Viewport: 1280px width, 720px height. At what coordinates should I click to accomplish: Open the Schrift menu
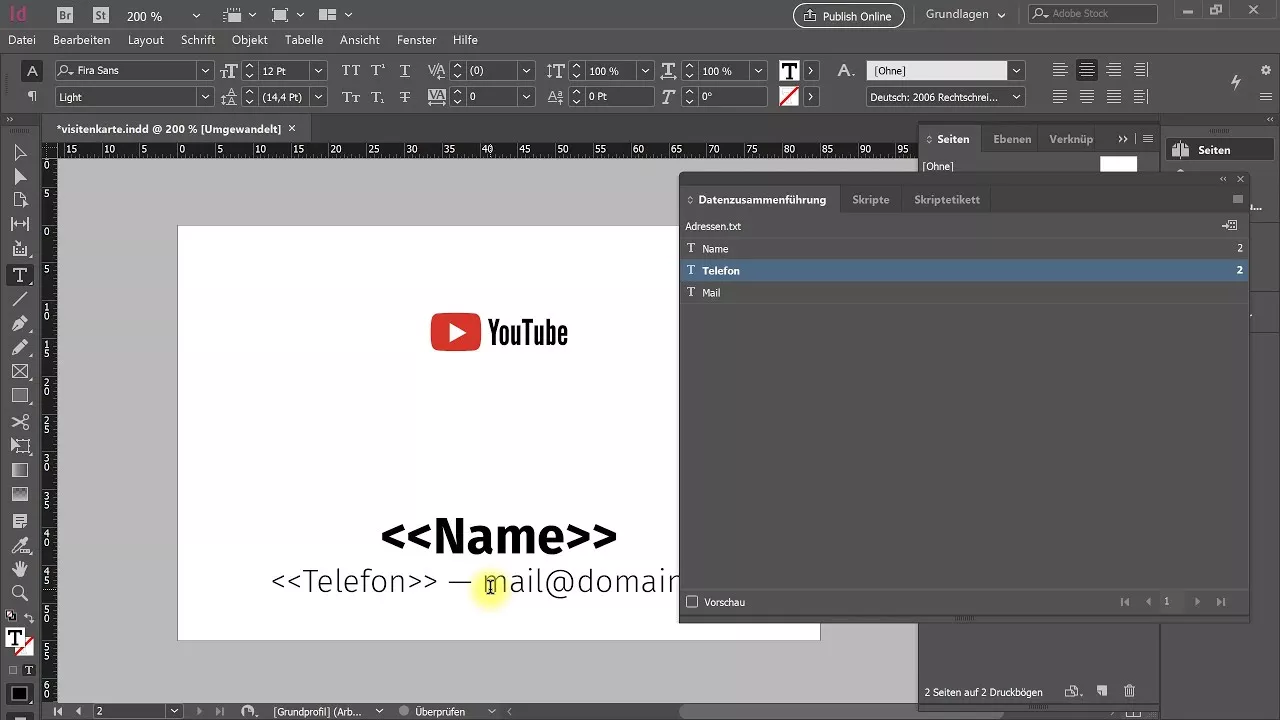[197, 40]
